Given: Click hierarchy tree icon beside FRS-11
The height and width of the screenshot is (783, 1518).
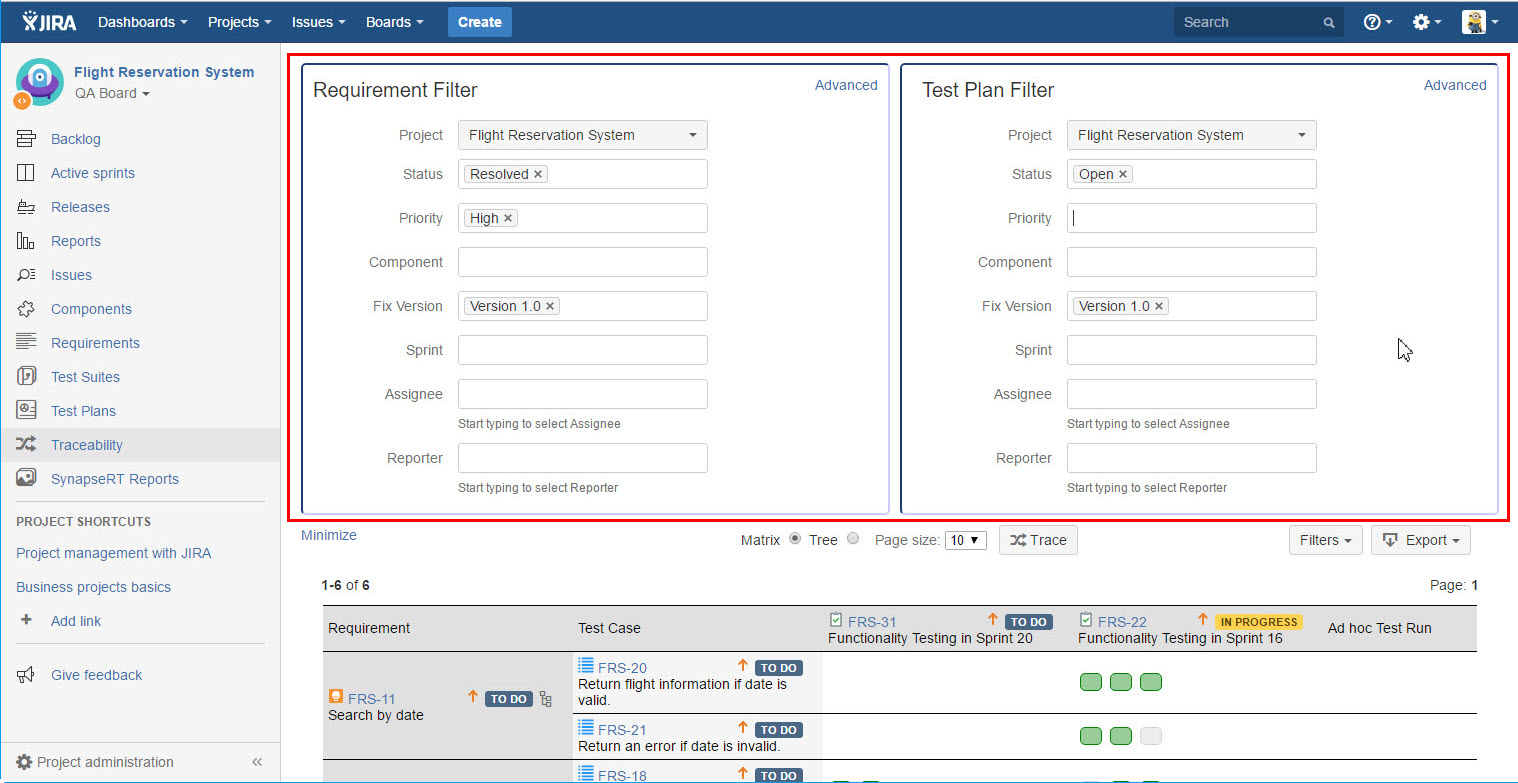Looking at the screenshot, I should [546, 699].
